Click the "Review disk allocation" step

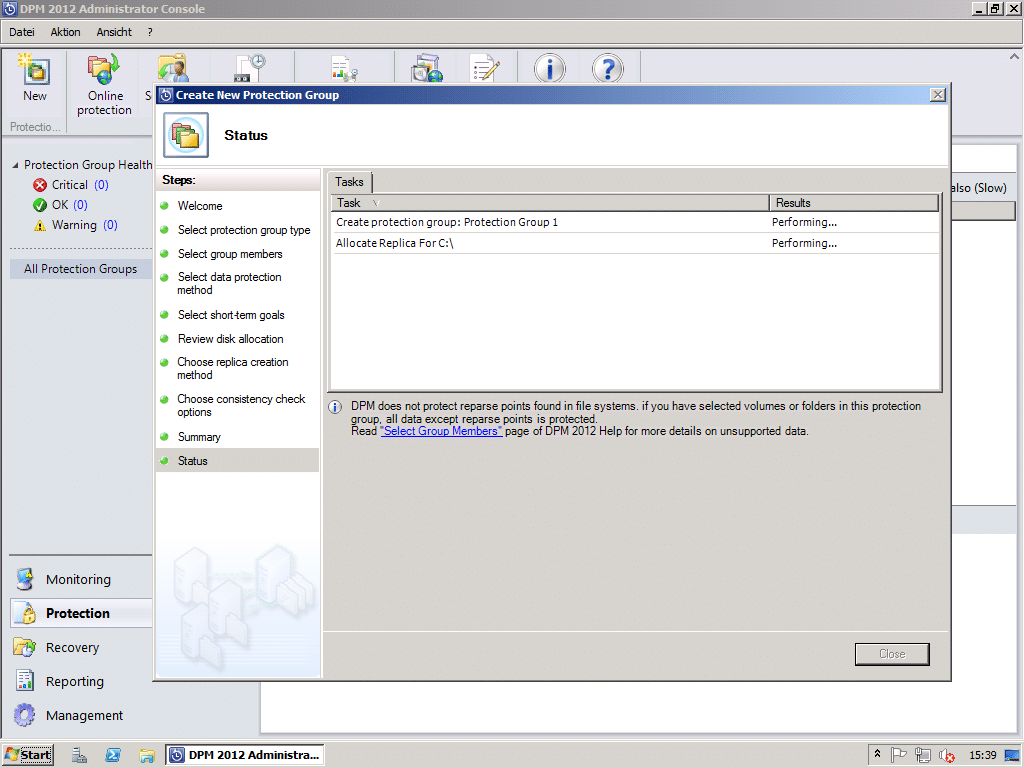click(231, 339)
